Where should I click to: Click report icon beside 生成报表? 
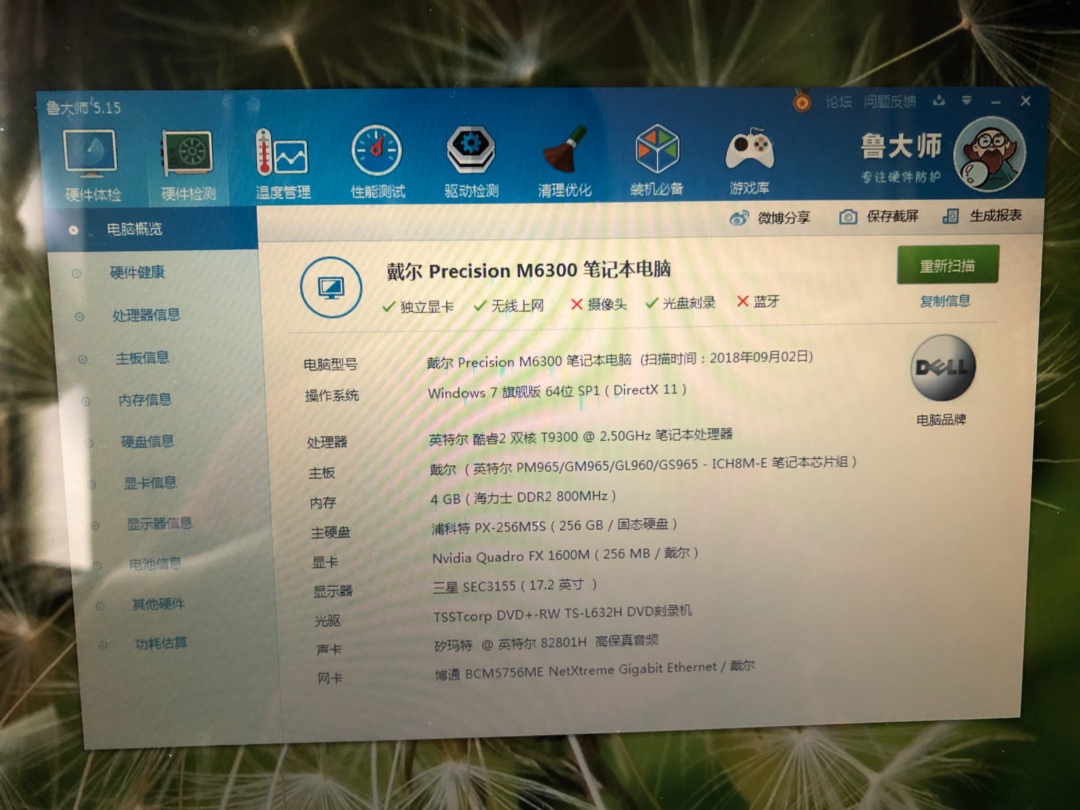point(951,216)
